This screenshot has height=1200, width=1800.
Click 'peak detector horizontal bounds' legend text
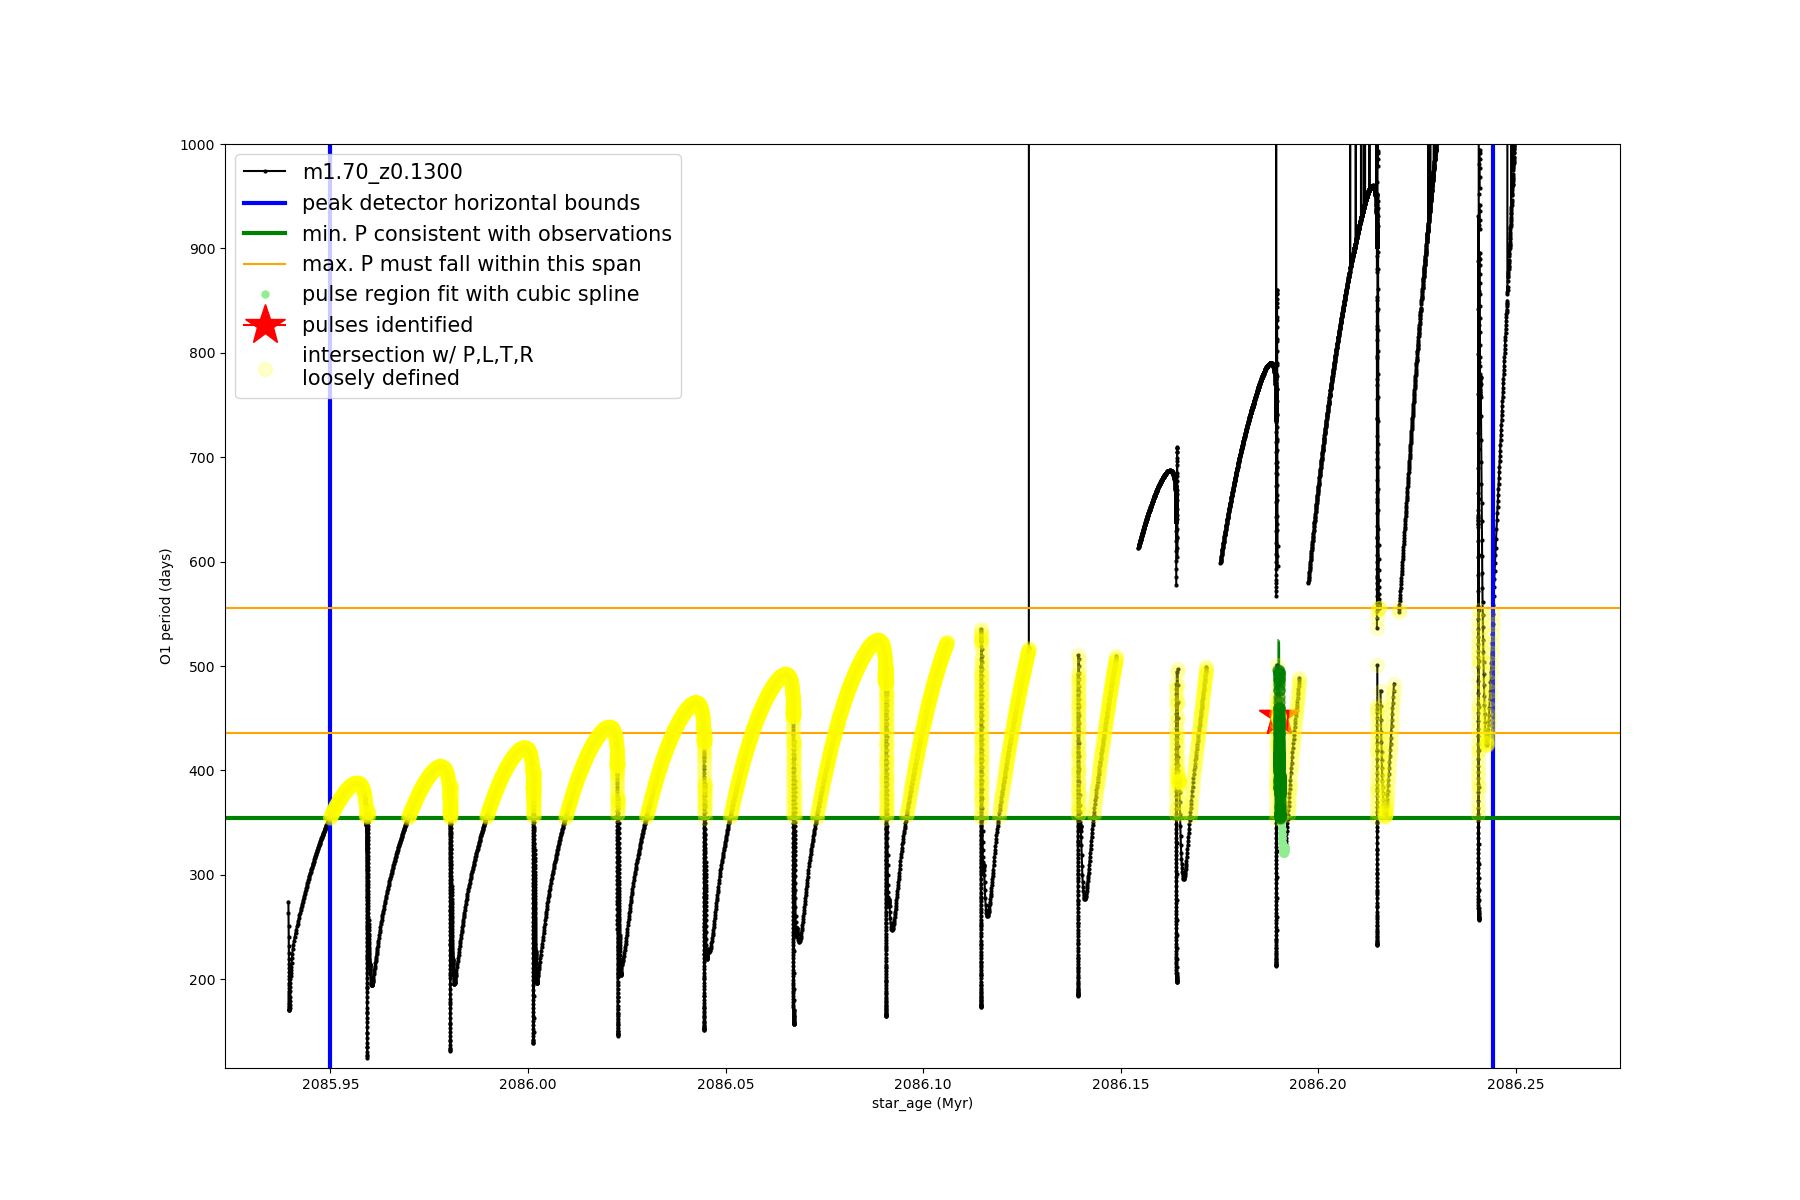coord(470,203)
